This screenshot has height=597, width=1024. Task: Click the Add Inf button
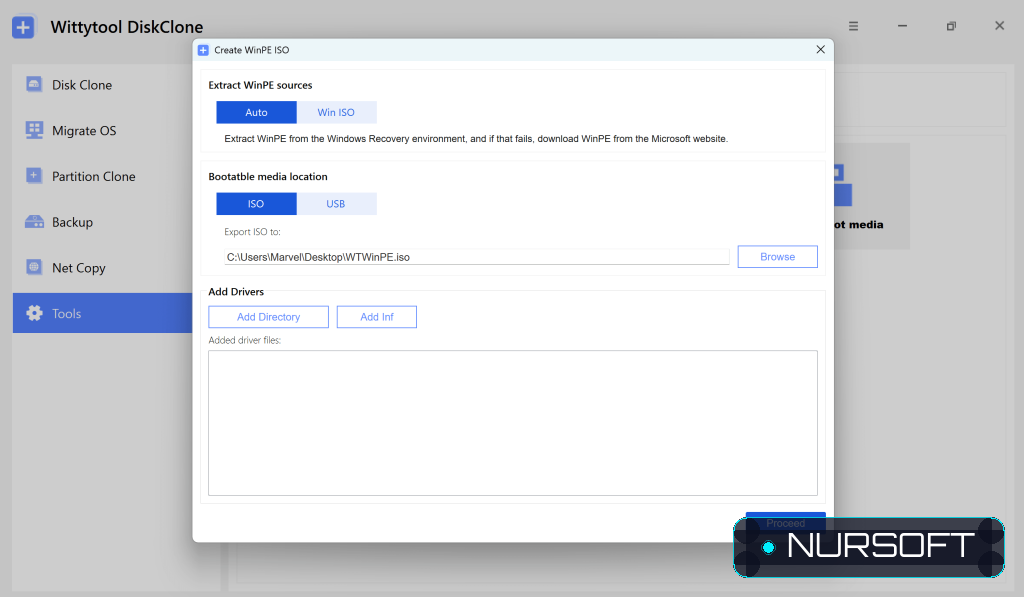377,317
